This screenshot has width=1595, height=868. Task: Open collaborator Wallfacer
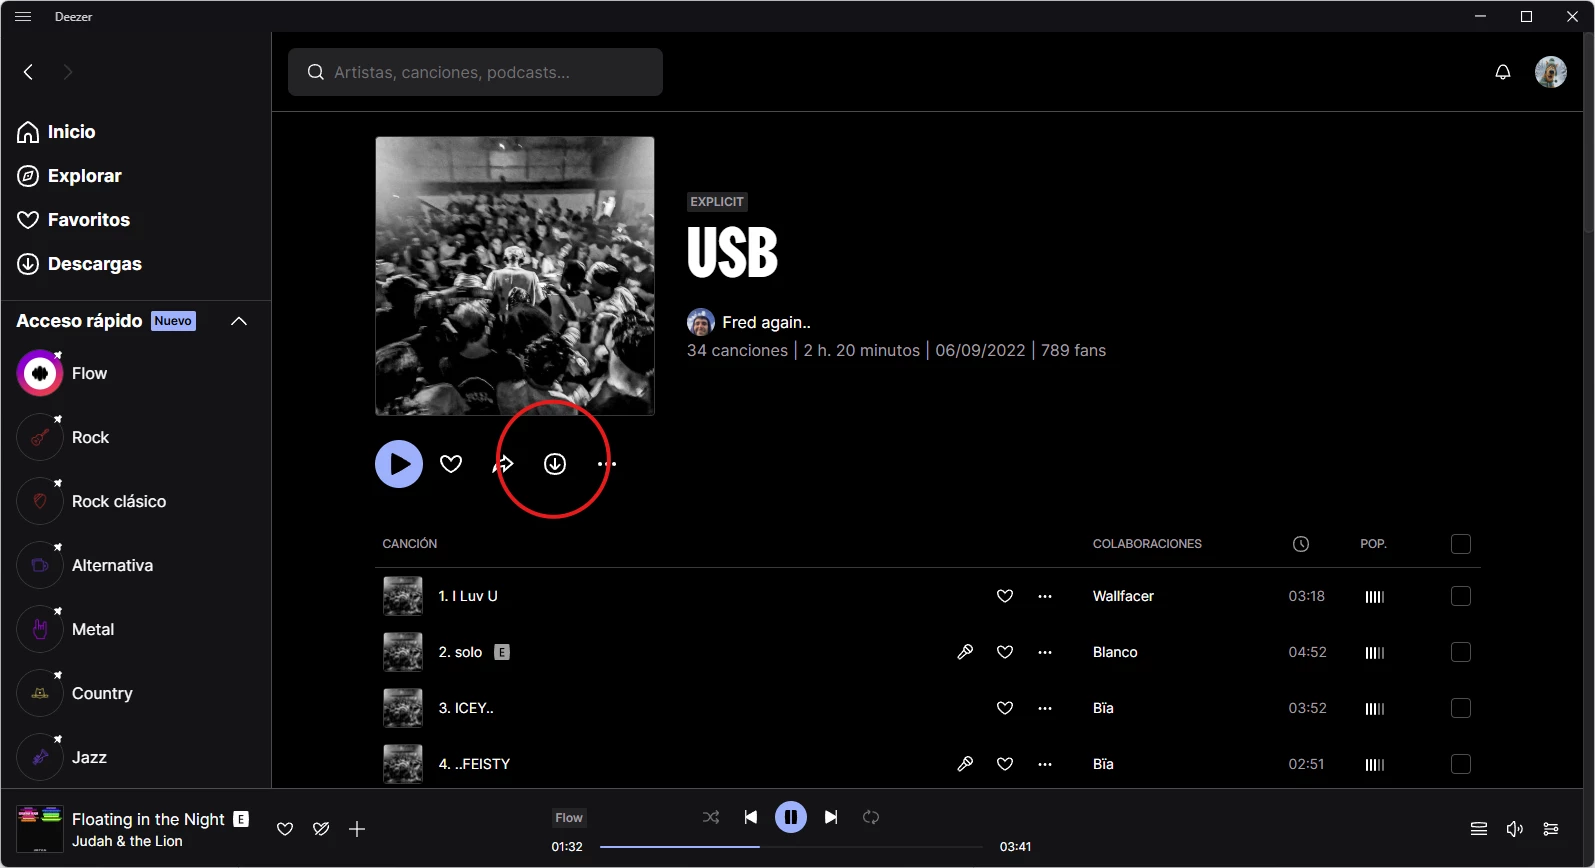pos(1123,596)
